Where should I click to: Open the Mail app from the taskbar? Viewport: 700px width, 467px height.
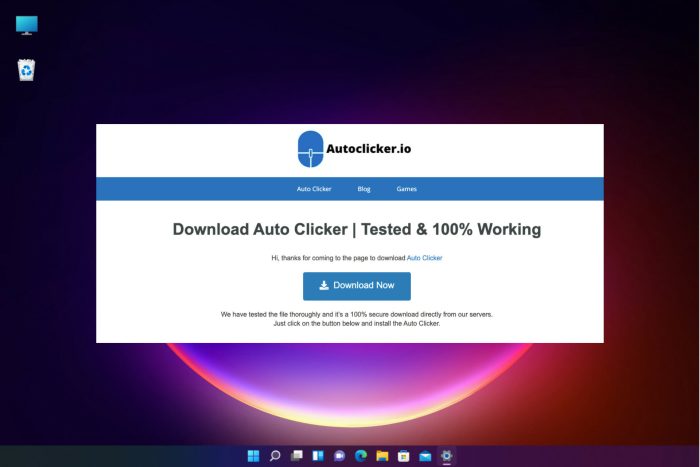click(x=425, y=456)
